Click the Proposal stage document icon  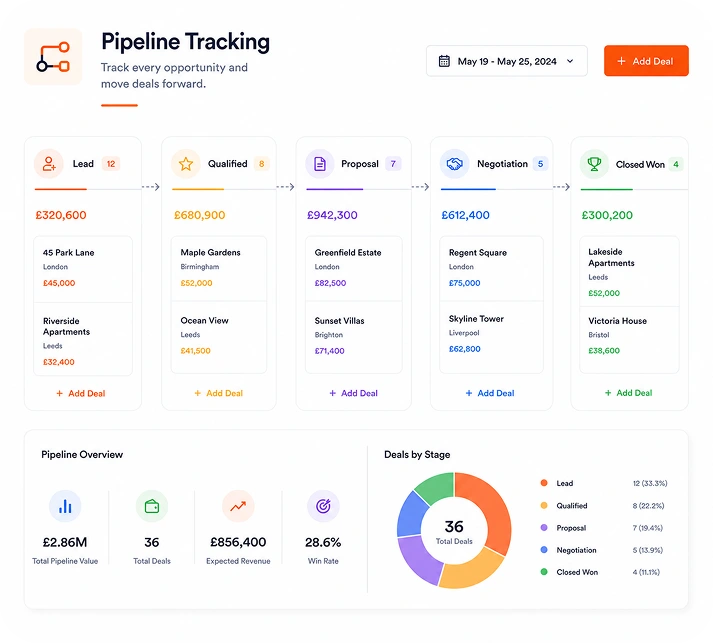coord(320,164)
